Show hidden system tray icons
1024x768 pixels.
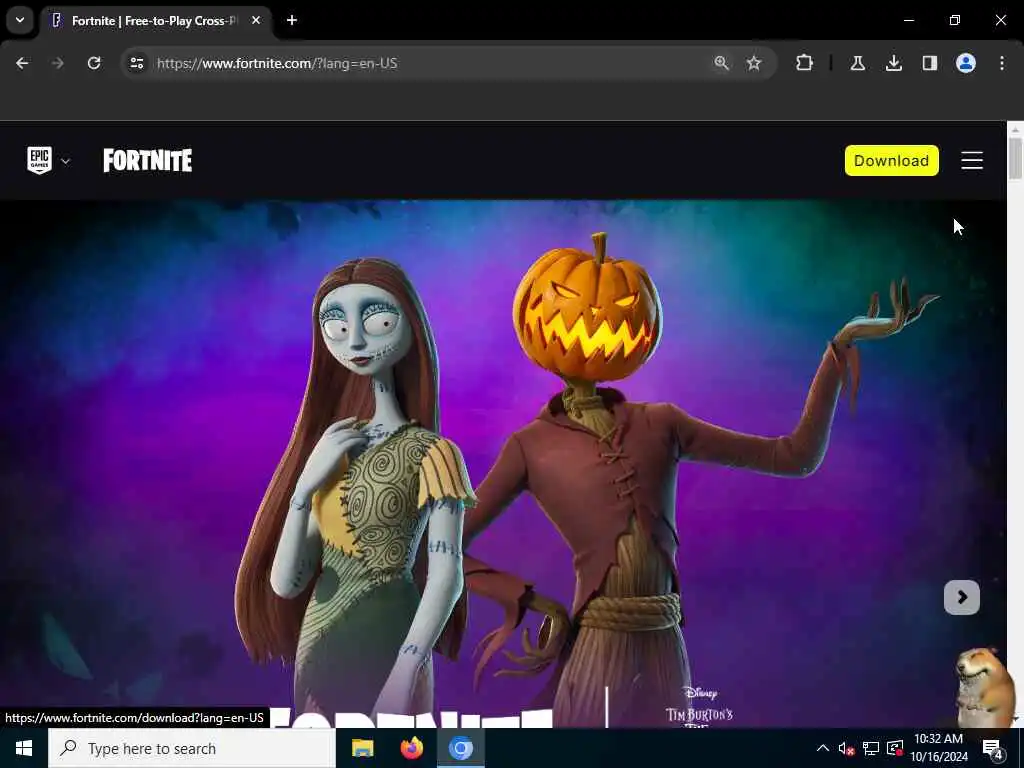(x=823, y=748)
